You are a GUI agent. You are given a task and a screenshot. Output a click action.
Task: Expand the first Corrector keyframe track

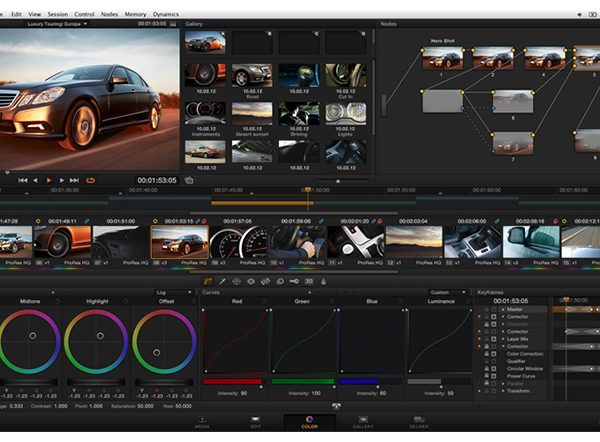[x=503, y=317]
